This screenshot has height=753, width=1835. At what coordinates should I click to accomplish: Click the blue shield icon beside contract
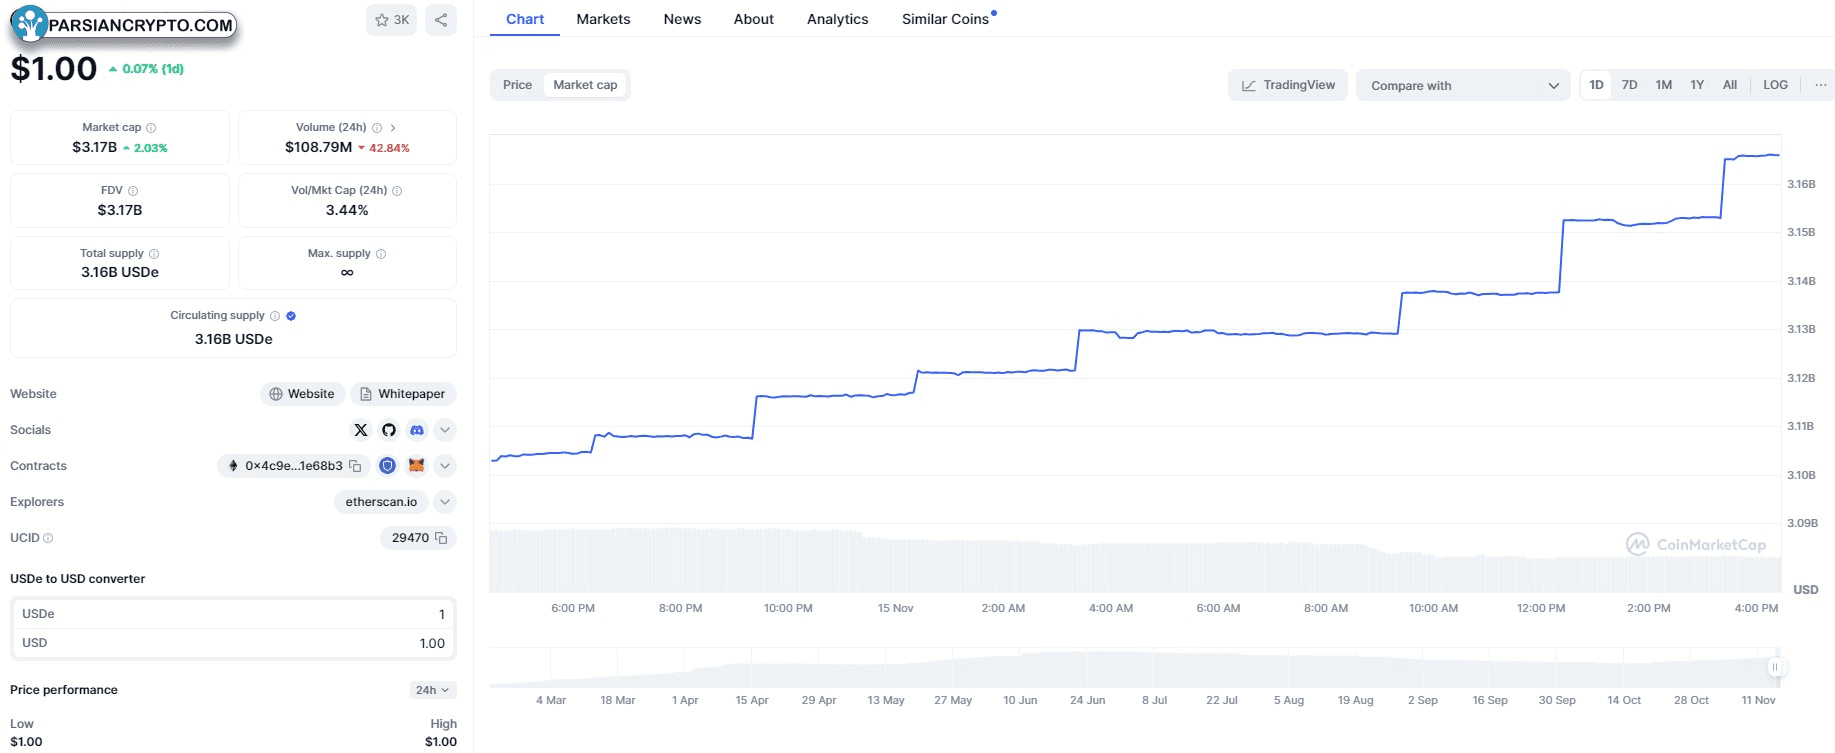(388, 466)
